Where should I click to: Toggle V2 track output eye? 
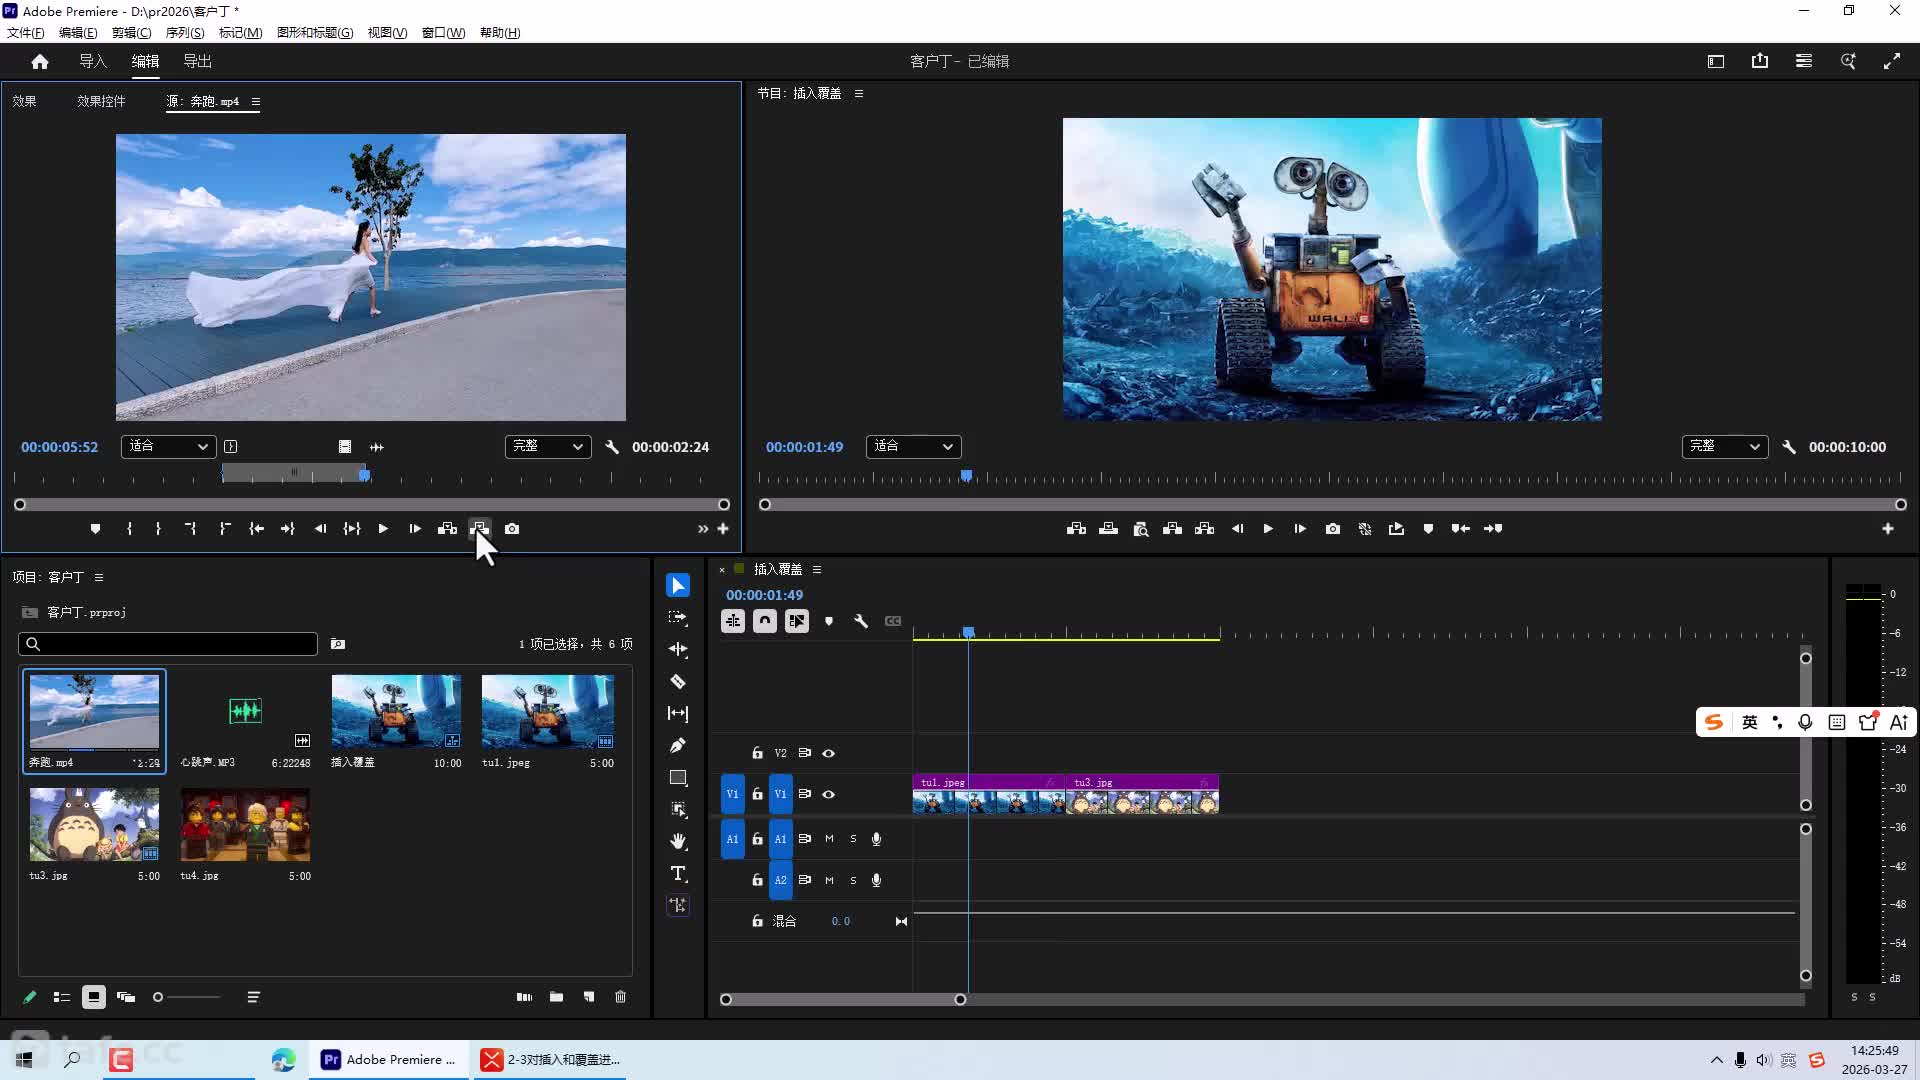pyautogui.click(x=828, y=753)
